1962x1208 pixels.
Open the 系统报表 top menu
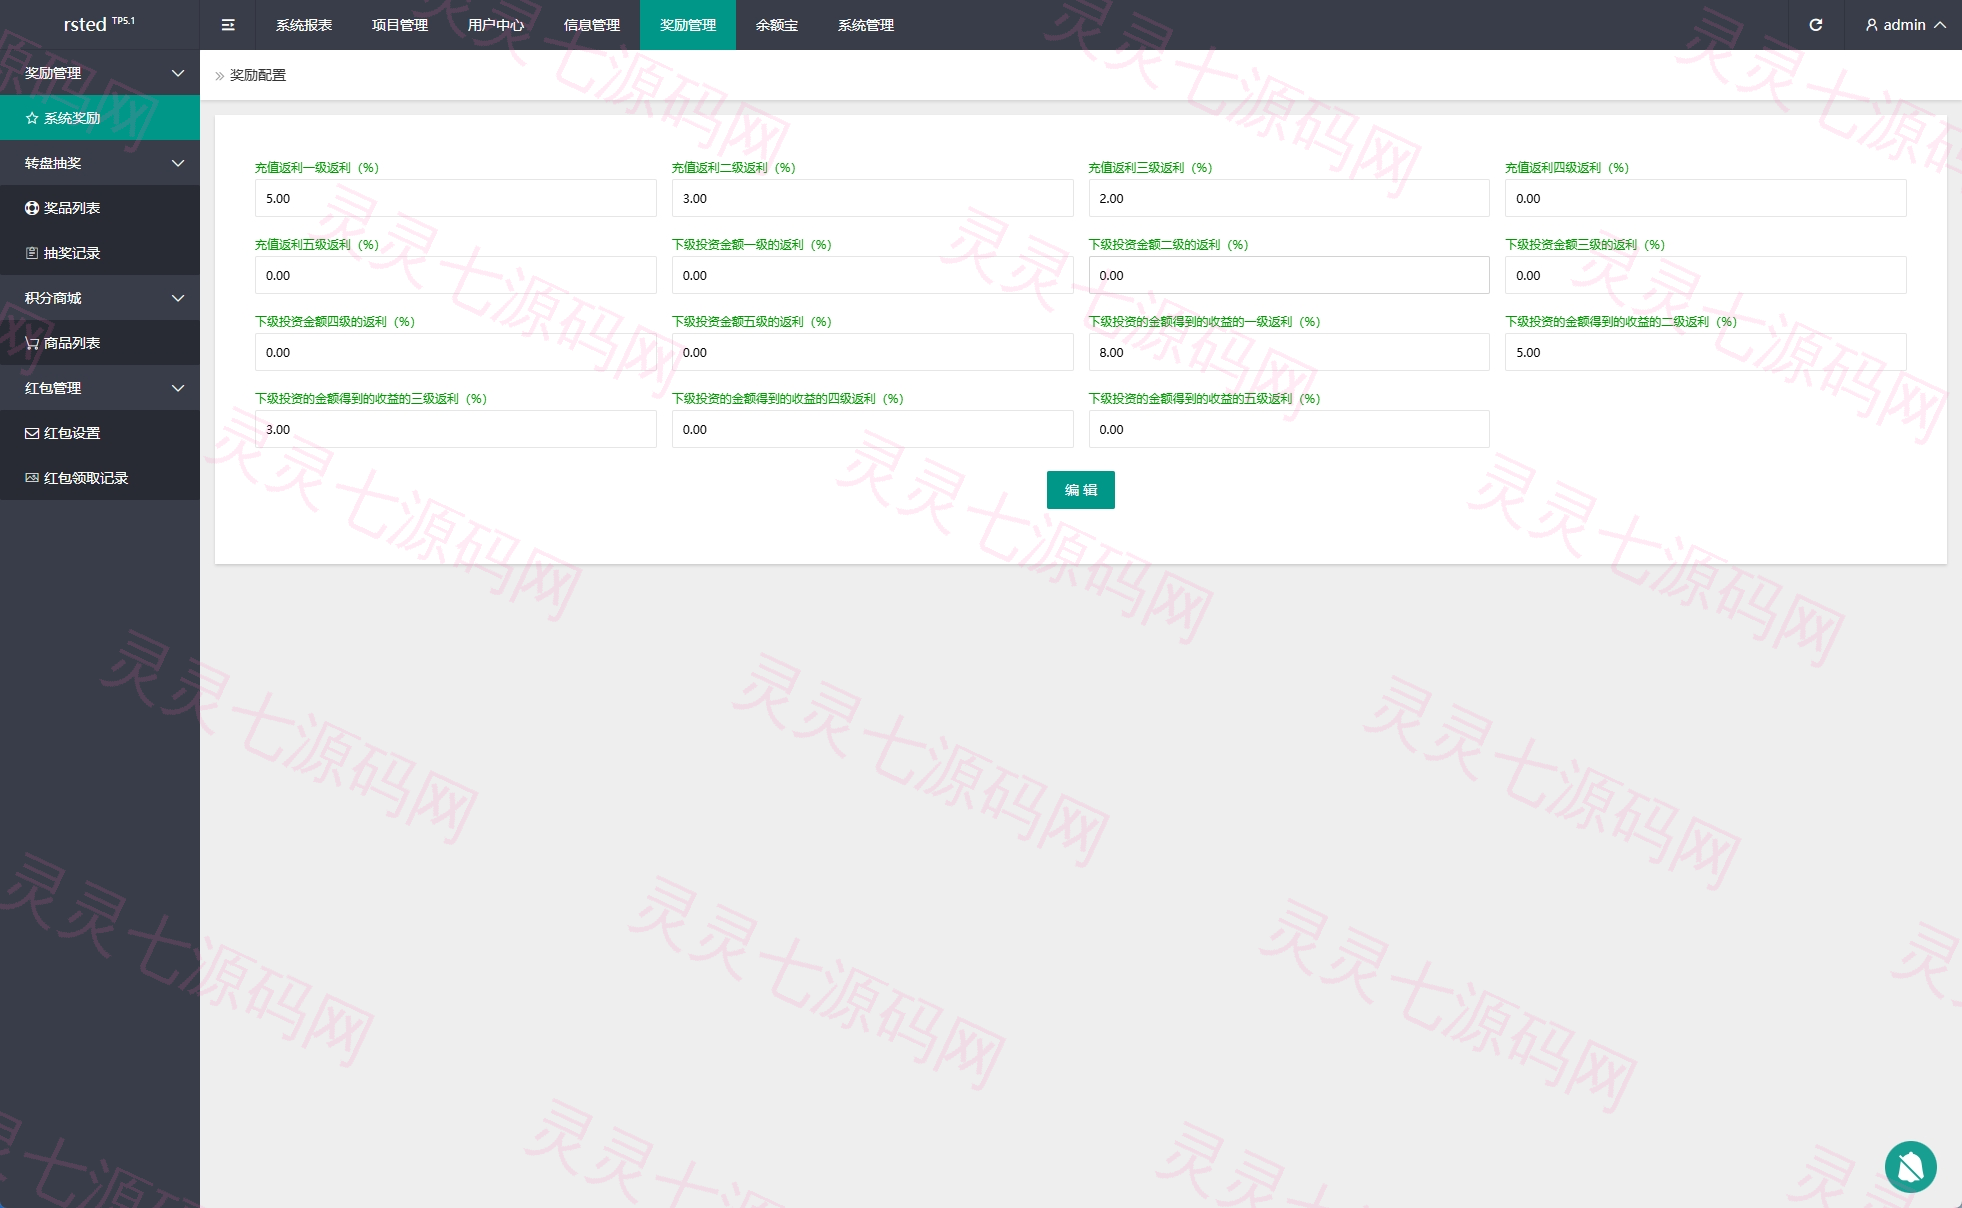pos(304,25)
